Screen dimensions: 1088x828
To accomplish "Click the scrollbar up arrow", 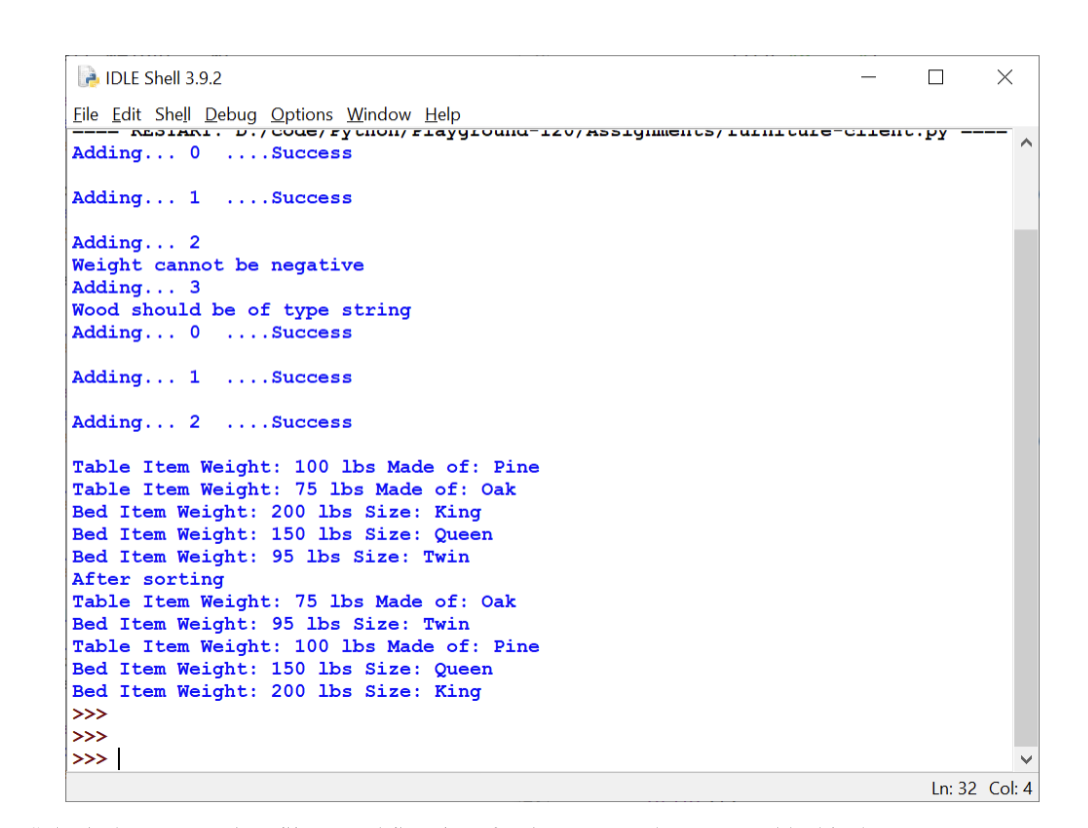I will pos(1026,141).
